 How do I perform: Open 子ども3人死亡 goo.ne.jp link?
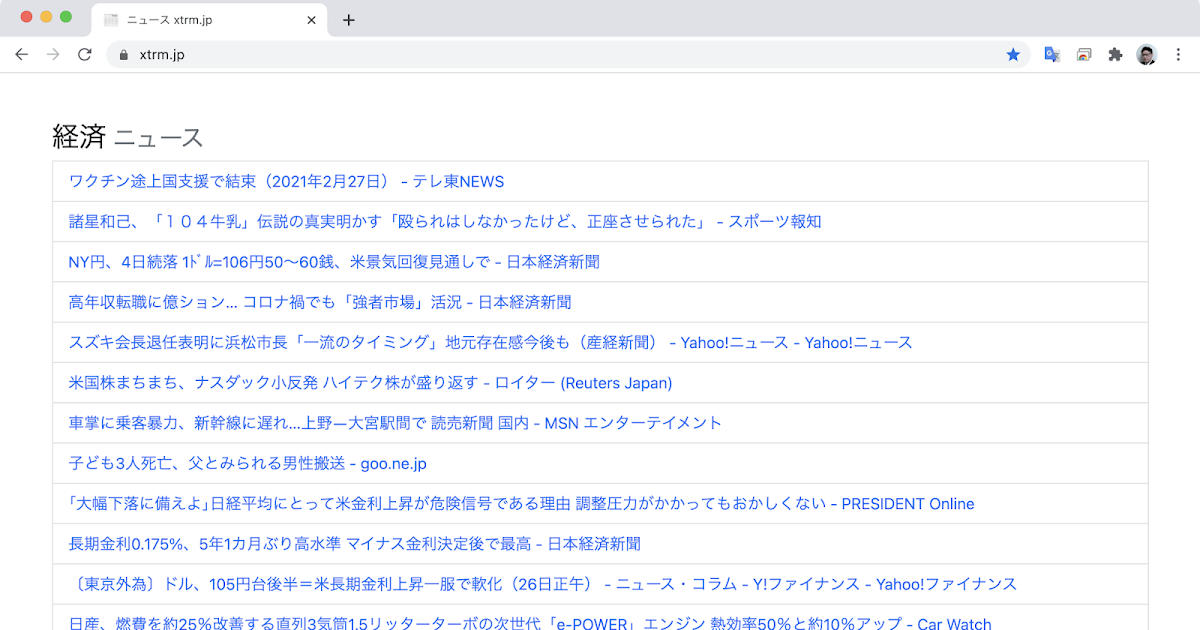tap(248, 463)
